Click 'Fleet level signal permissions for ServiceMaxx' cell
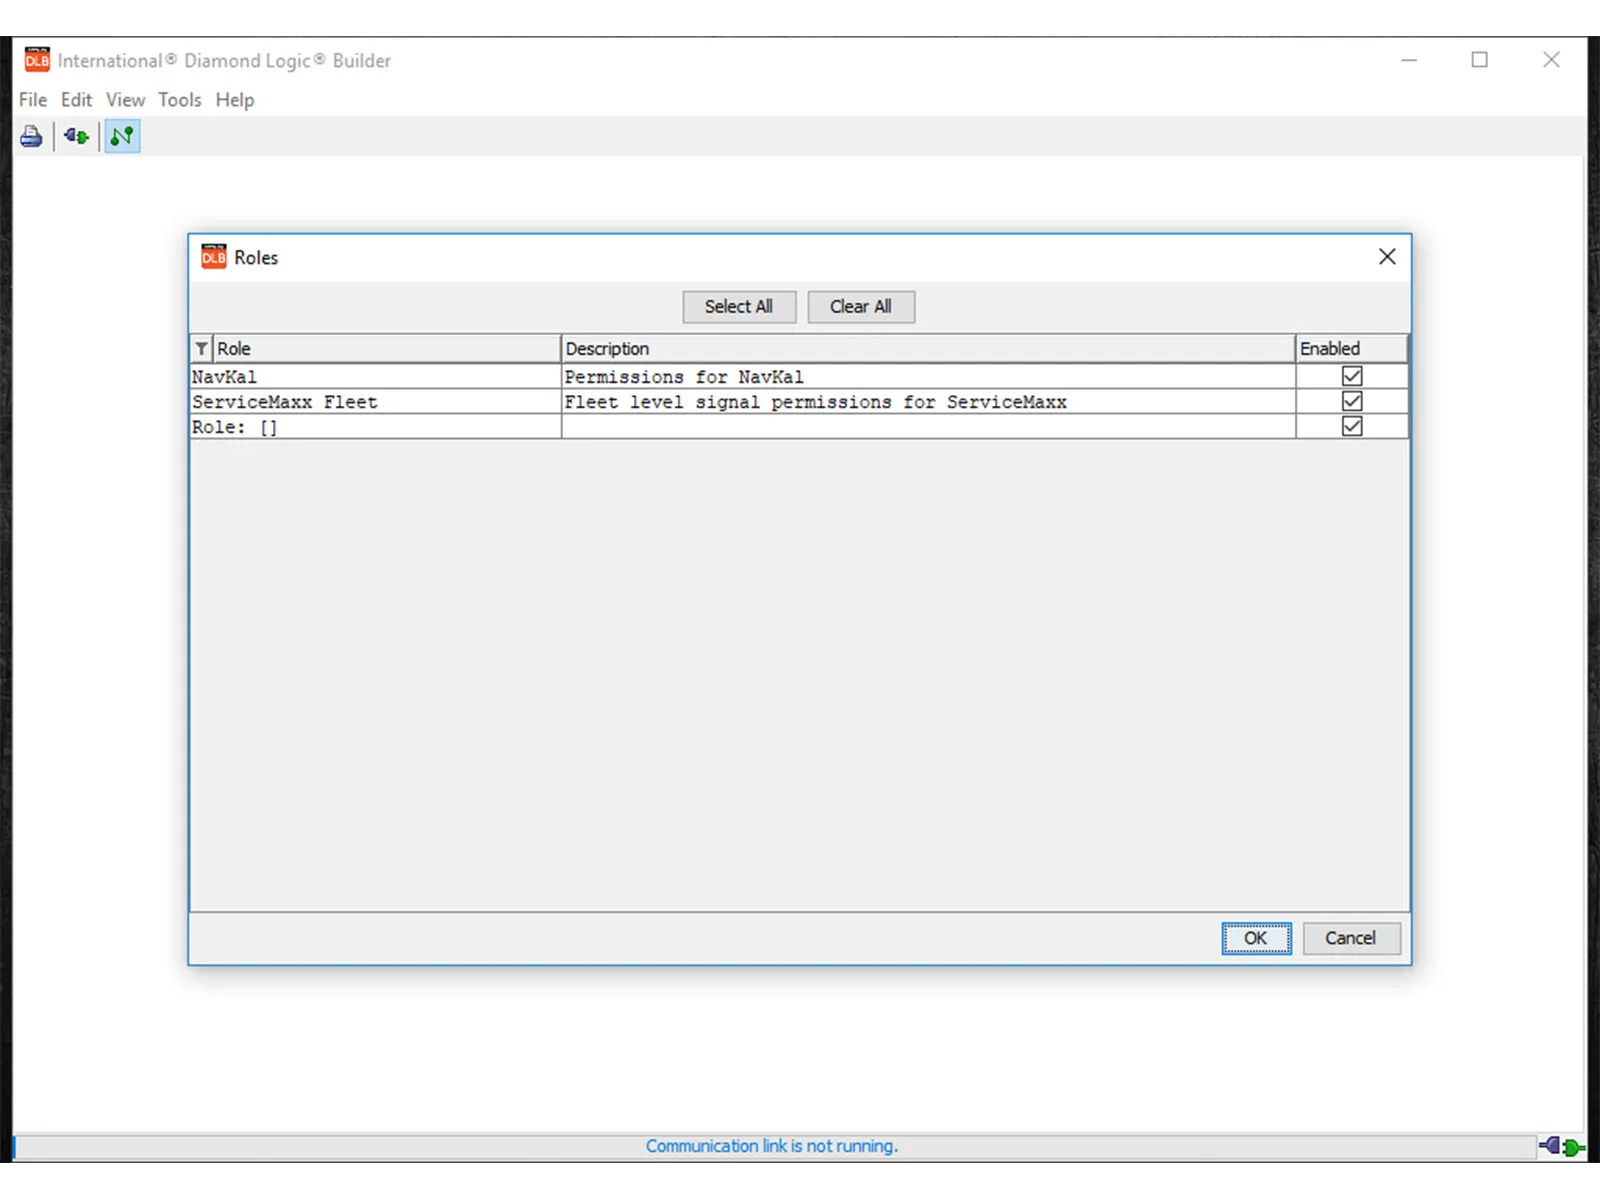The height and width of the screenshot is (1200, 1600). point(928,402)
